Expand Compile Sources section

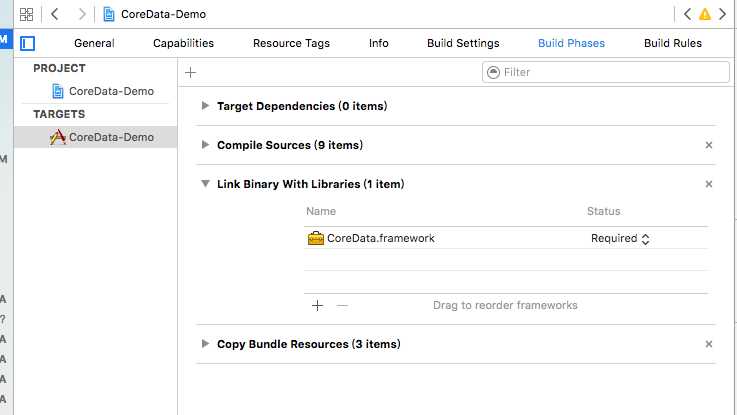(205, 145)
